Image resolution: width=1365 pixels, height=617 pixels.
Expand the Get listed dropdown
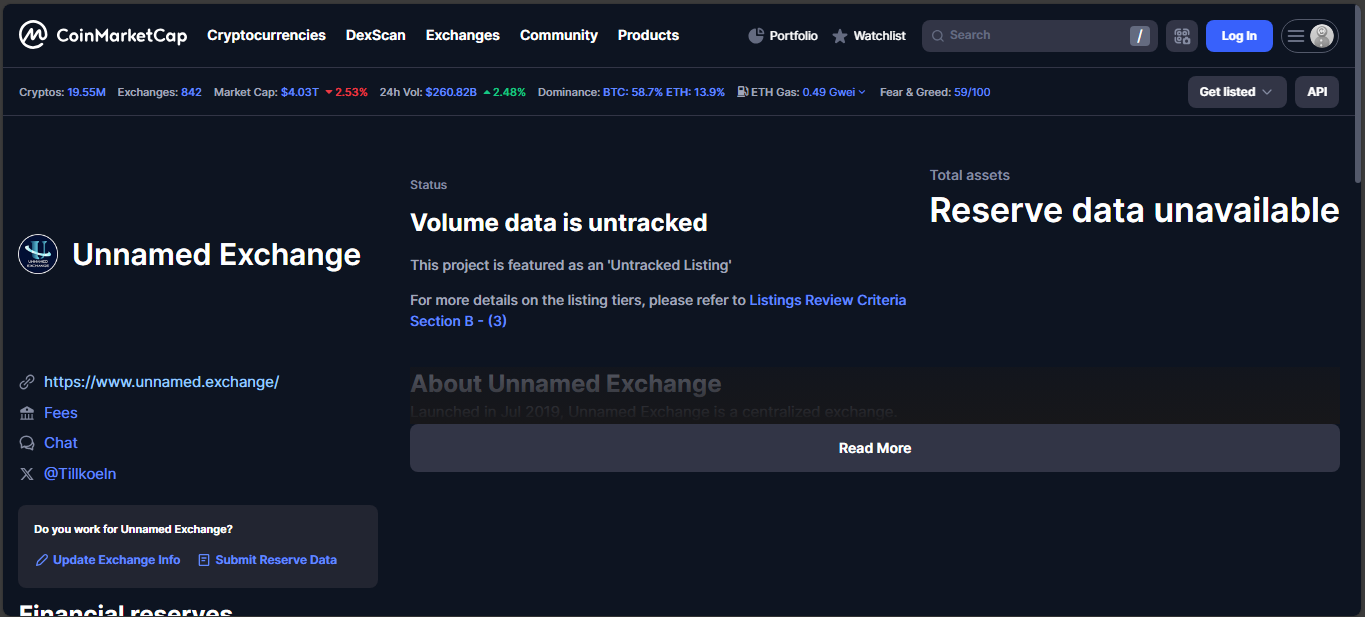click(x=1236, y=92)
